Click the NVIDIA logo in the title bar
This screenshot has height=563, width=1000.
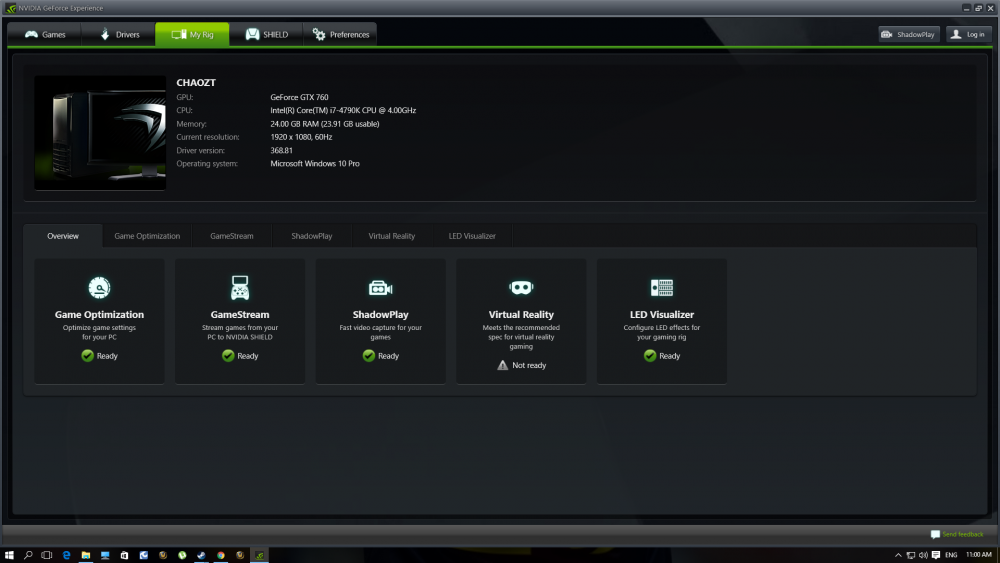click(x=10, y=8)
